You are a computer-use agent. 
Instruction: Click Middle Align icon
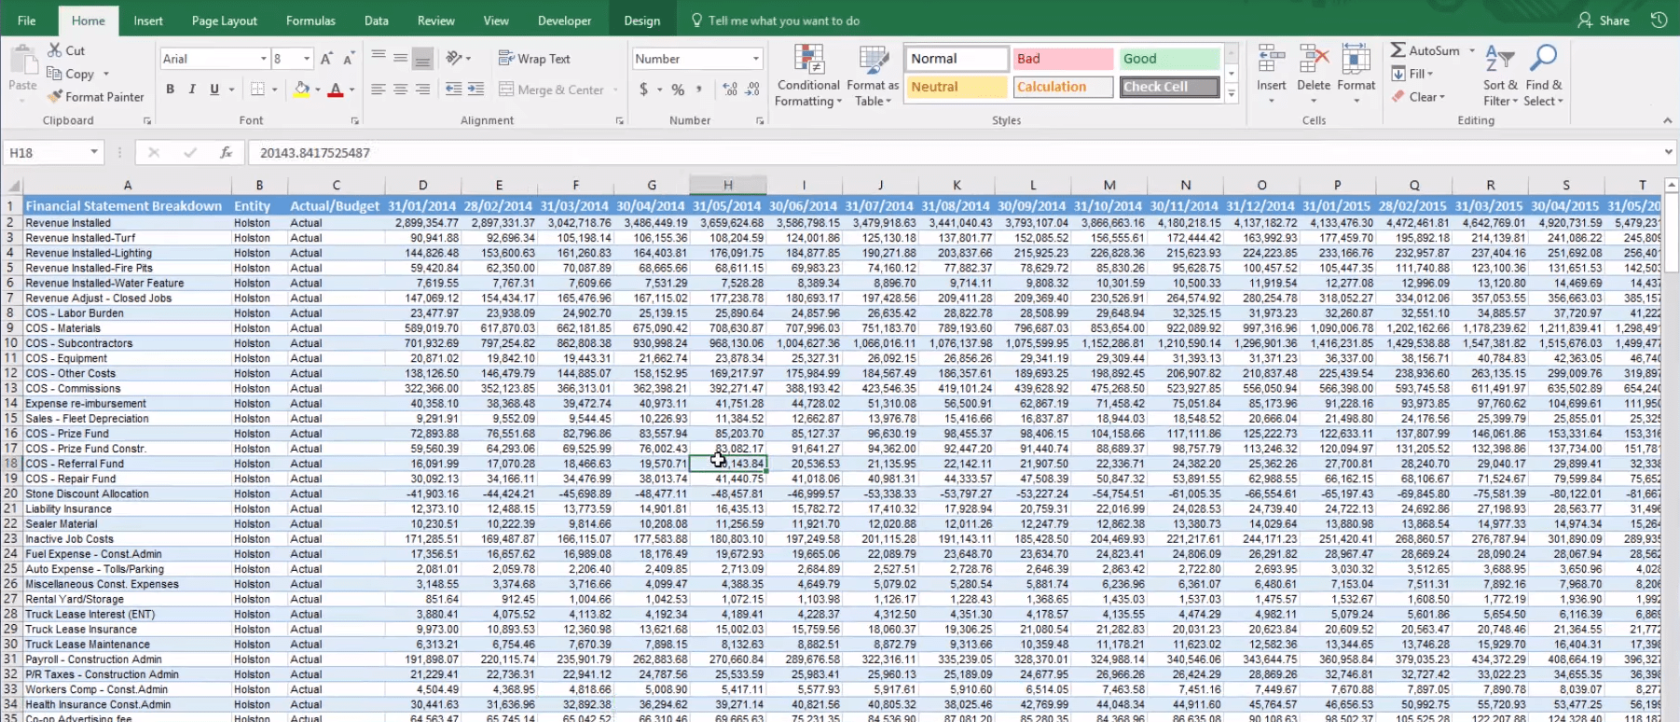400,58
